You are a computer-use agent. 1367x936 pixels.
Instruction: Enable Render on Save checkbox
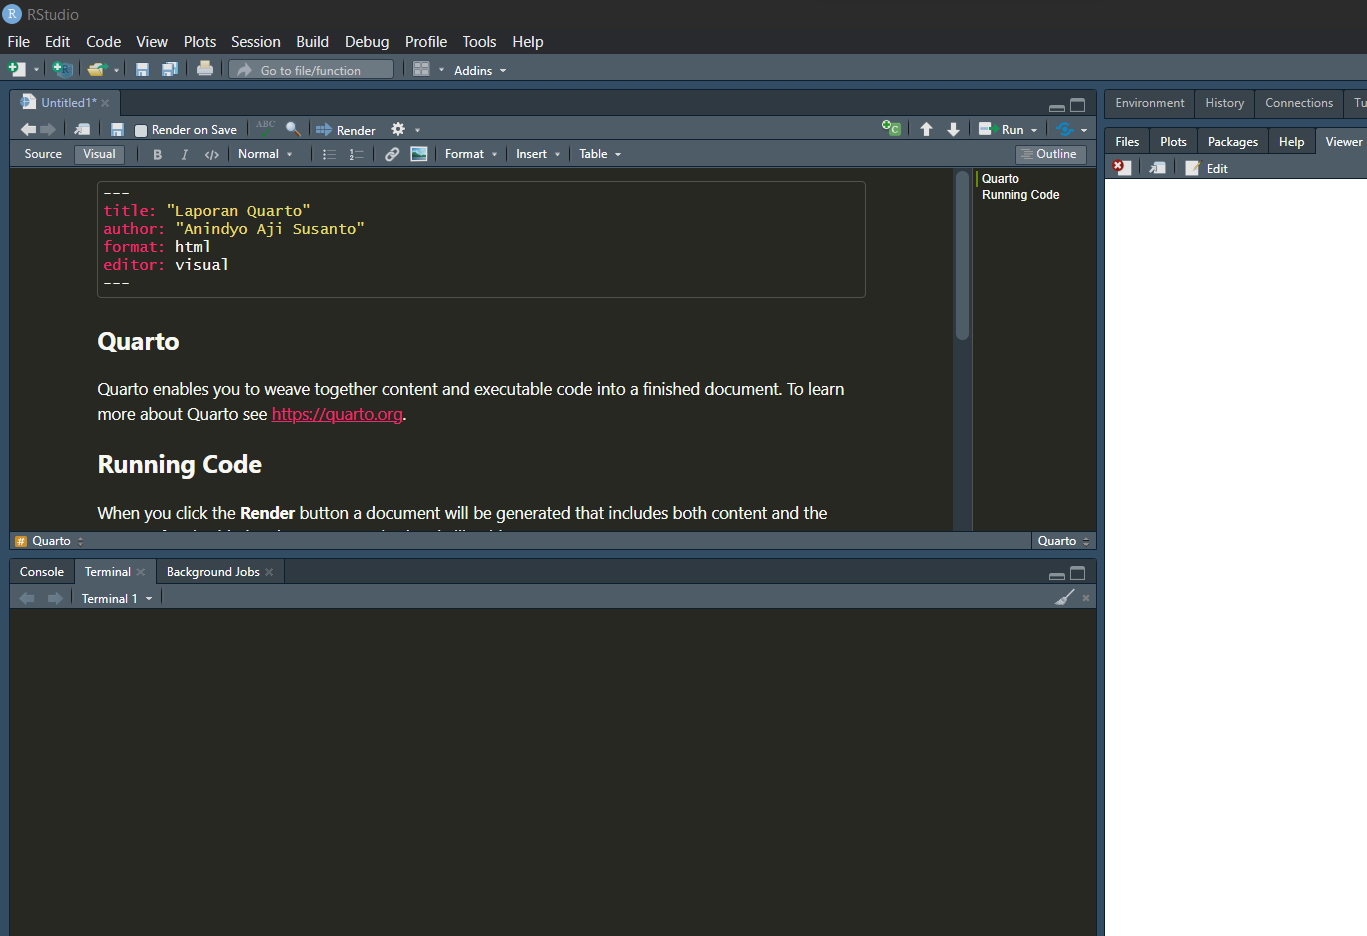click(141, 130)
